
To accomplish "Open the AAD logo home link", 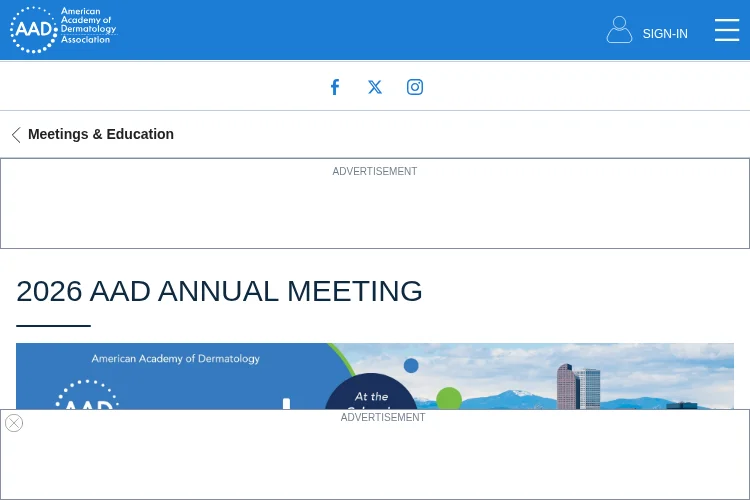I will (64, 30).
